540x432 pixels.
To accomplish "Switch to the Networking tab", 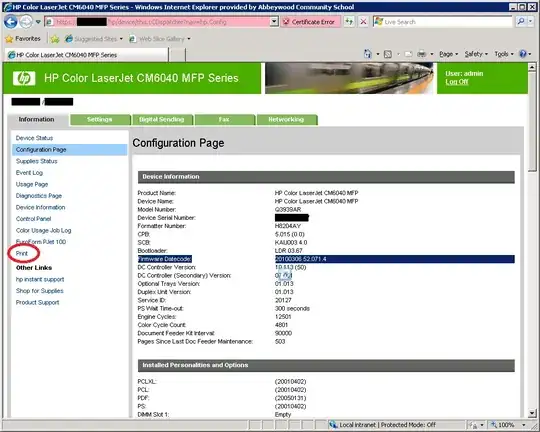I will tap(286, 120).
